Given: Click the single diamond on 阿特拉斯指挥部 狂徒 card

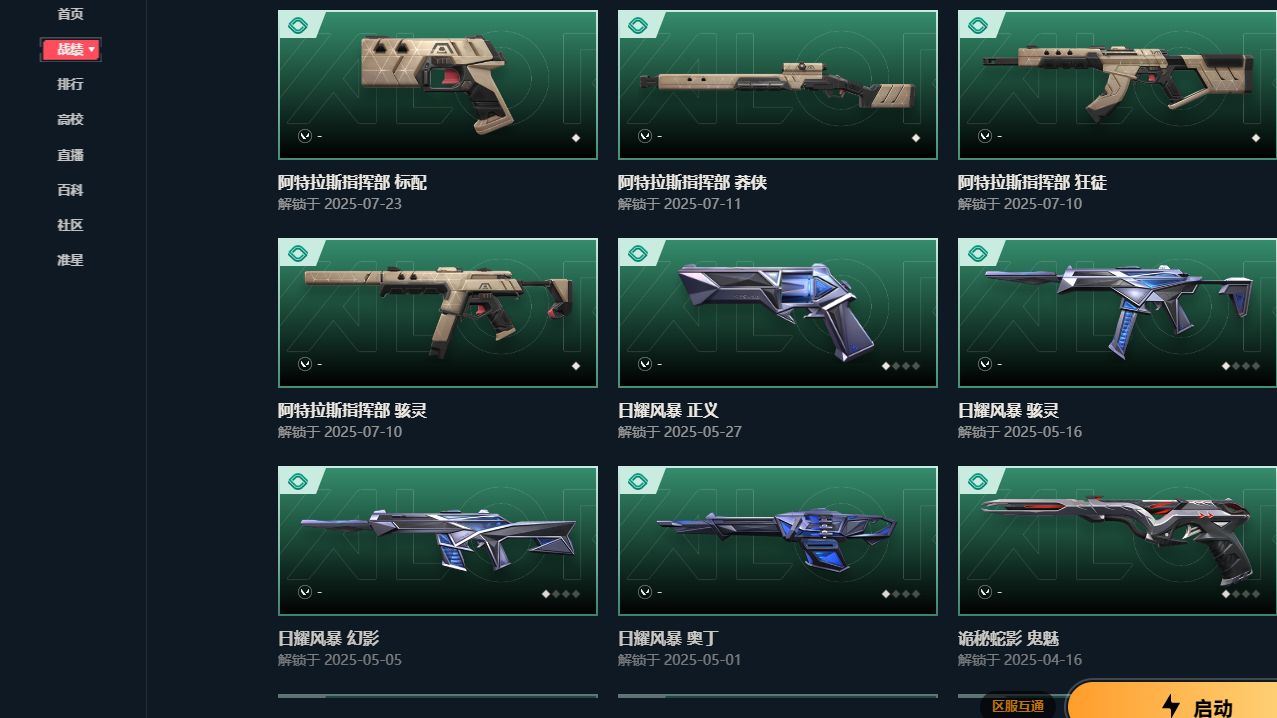Looking at the screenshot, I should pos(1256,138).
